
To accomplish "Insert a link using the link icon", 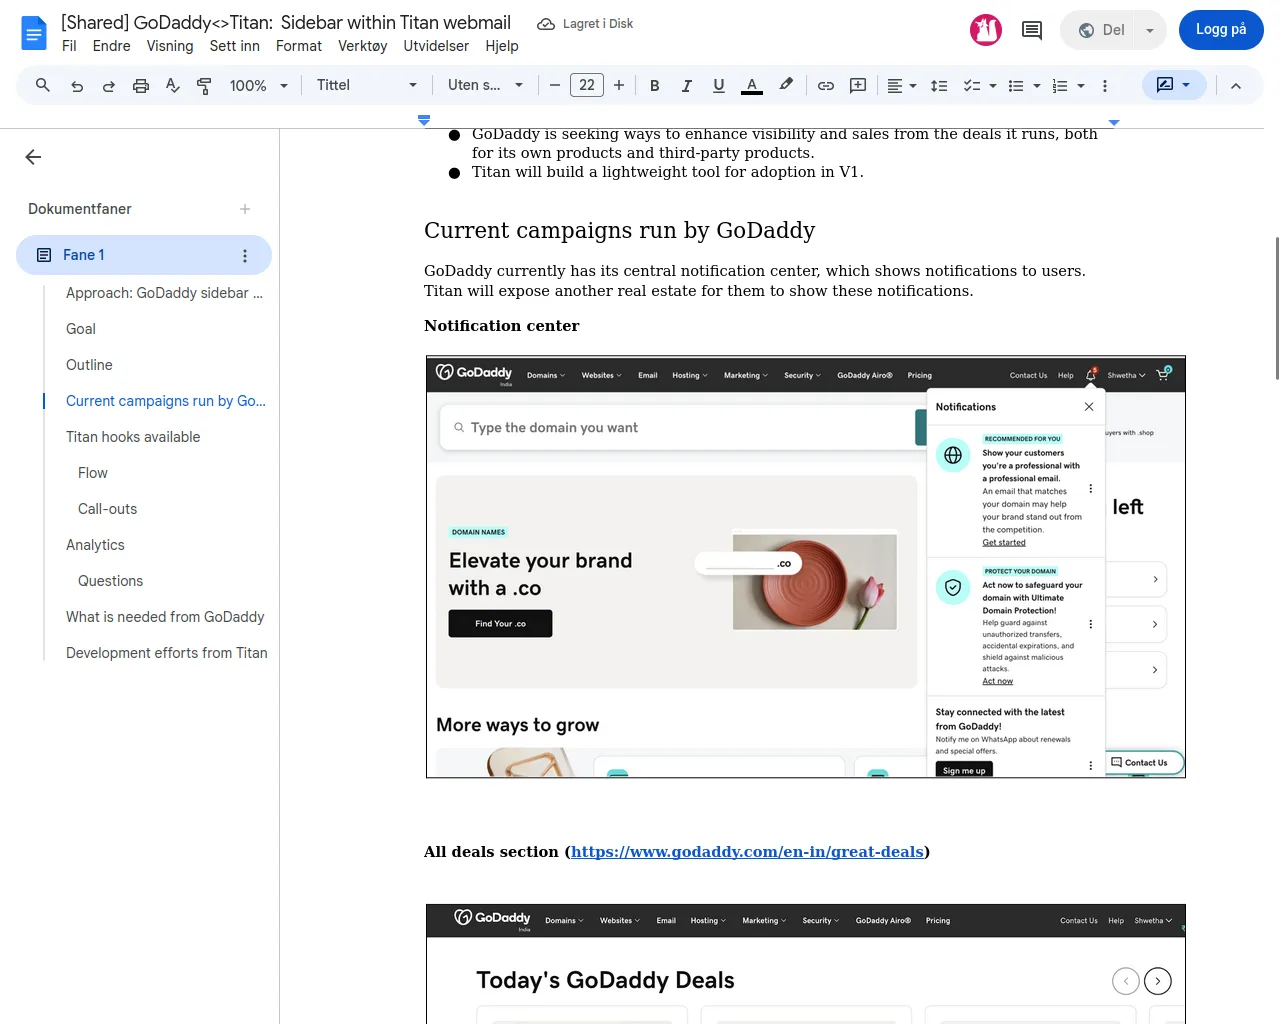I will click(x=826, y=86).
